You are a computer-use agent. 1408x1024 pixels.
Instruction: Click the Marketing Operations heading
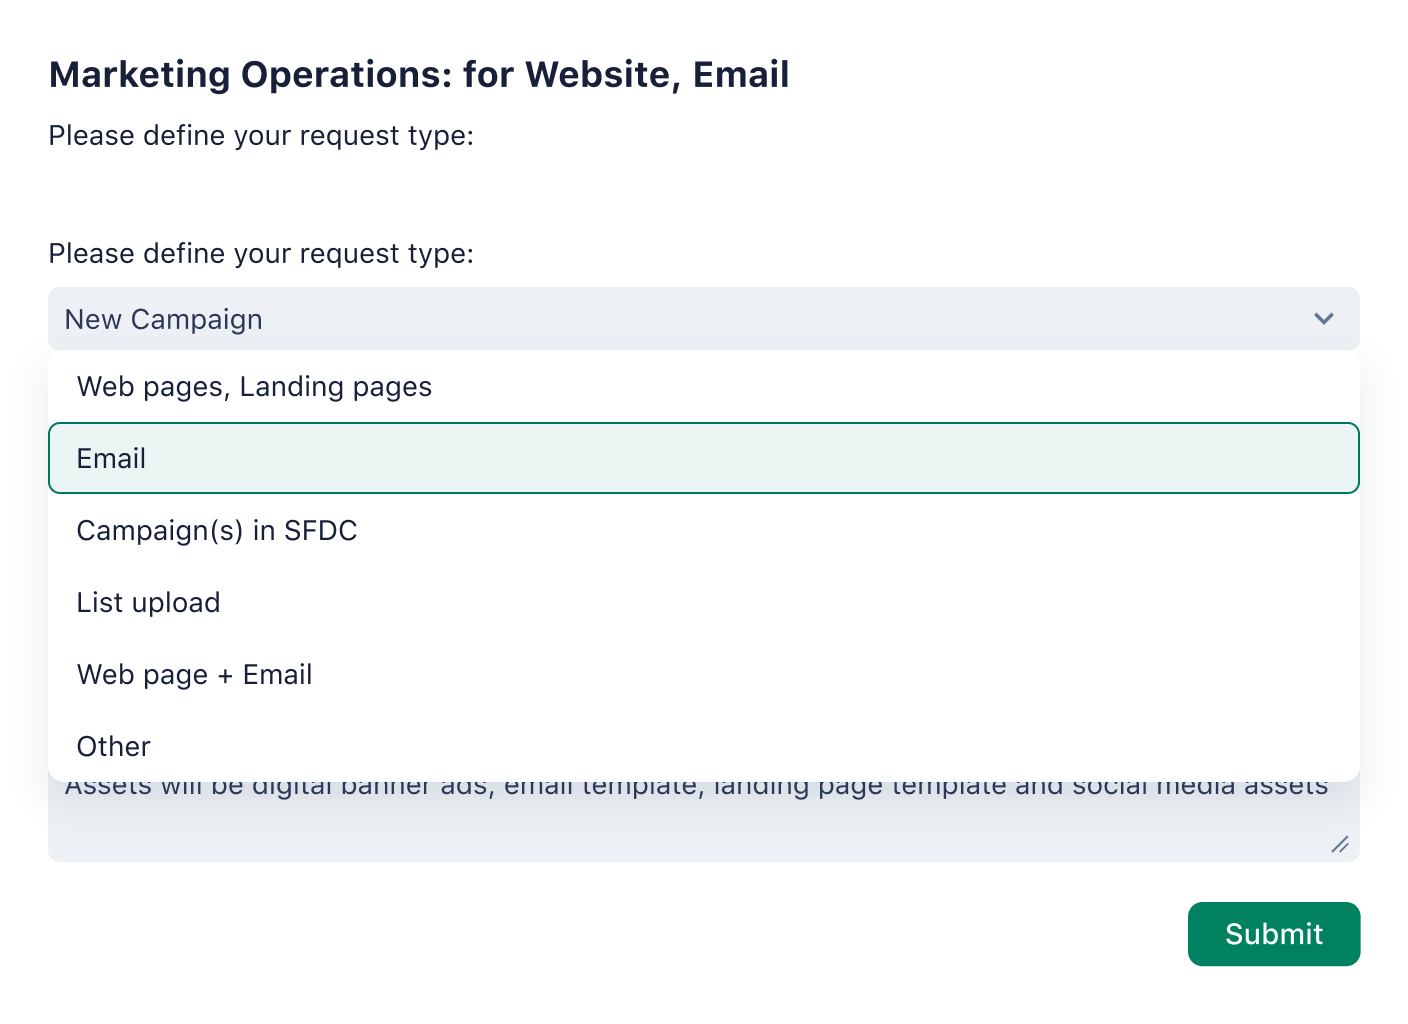[x=418, y=74]
